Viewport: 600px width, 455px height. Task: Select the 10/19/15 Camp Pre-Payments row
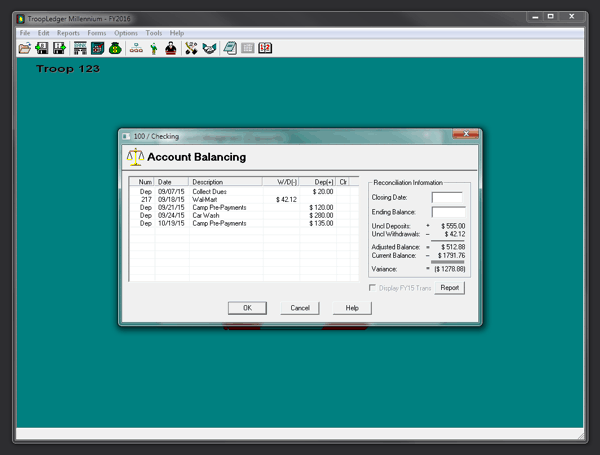coord(244,223)
